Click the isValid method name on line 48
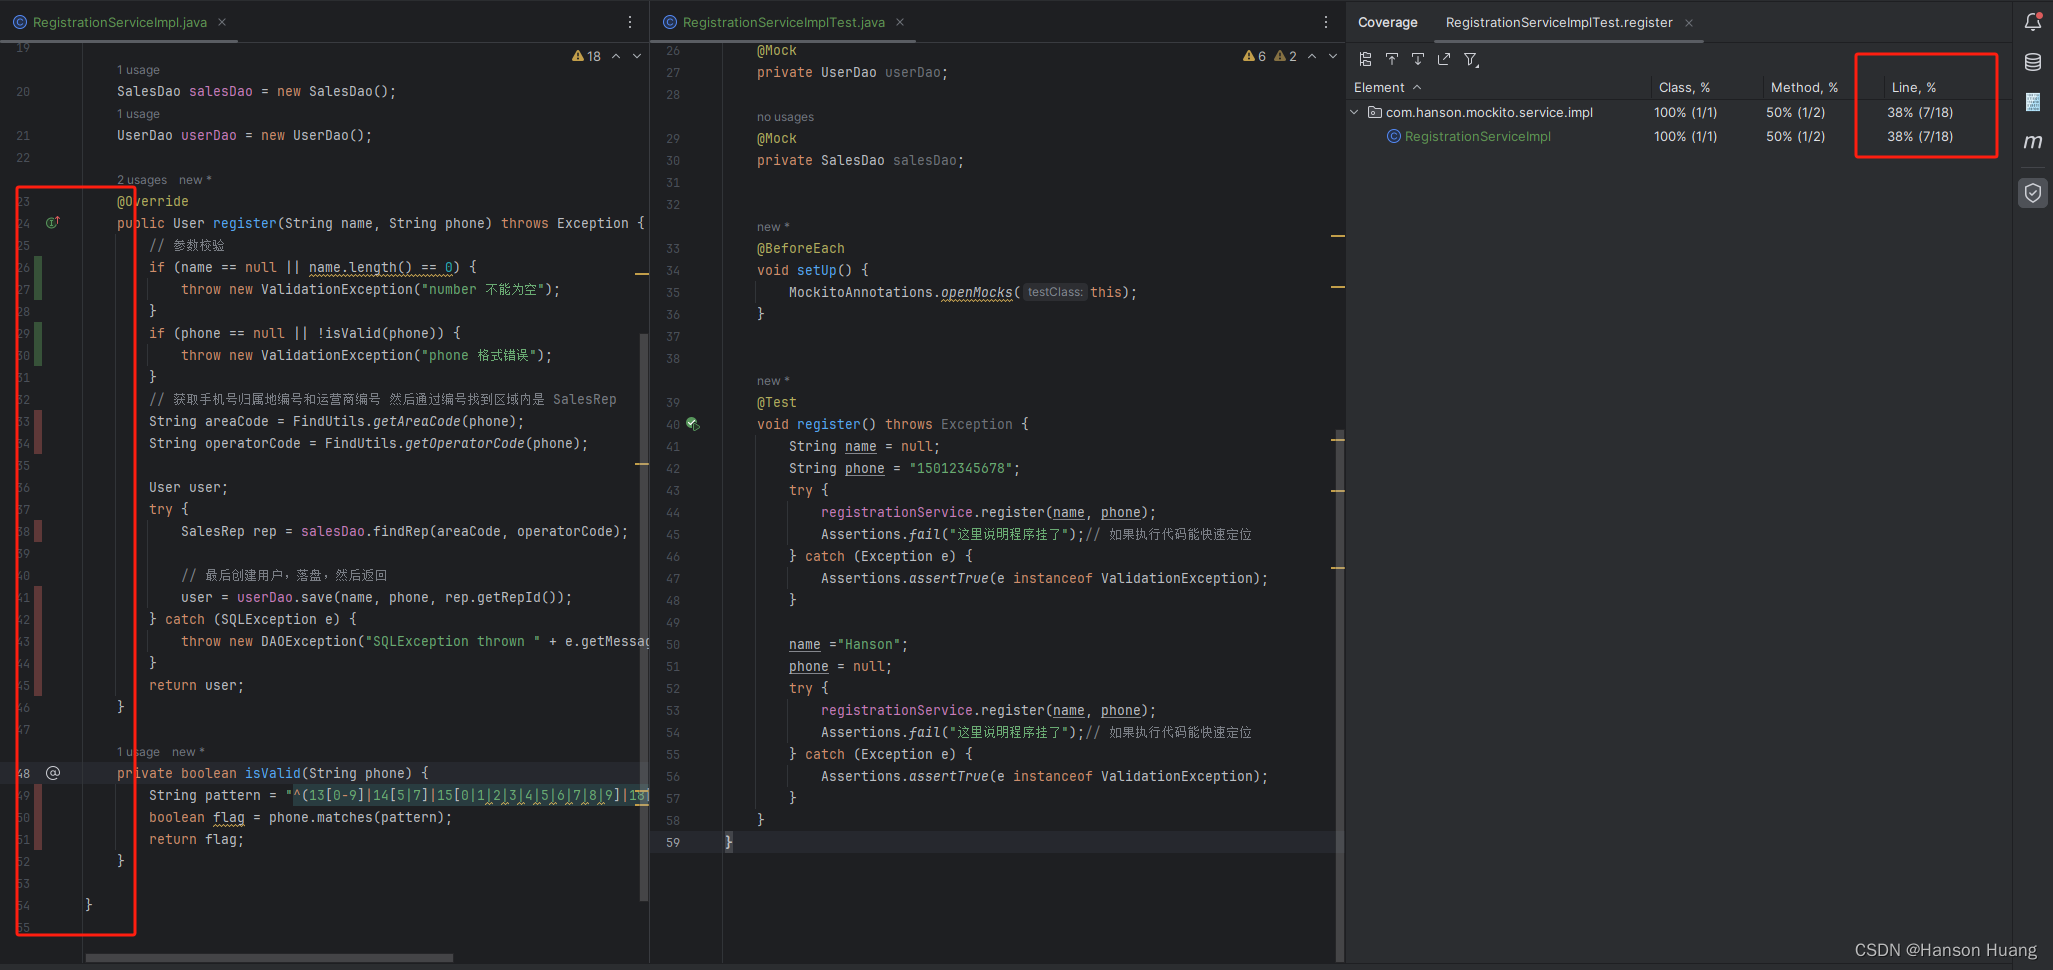 point(273,773)
